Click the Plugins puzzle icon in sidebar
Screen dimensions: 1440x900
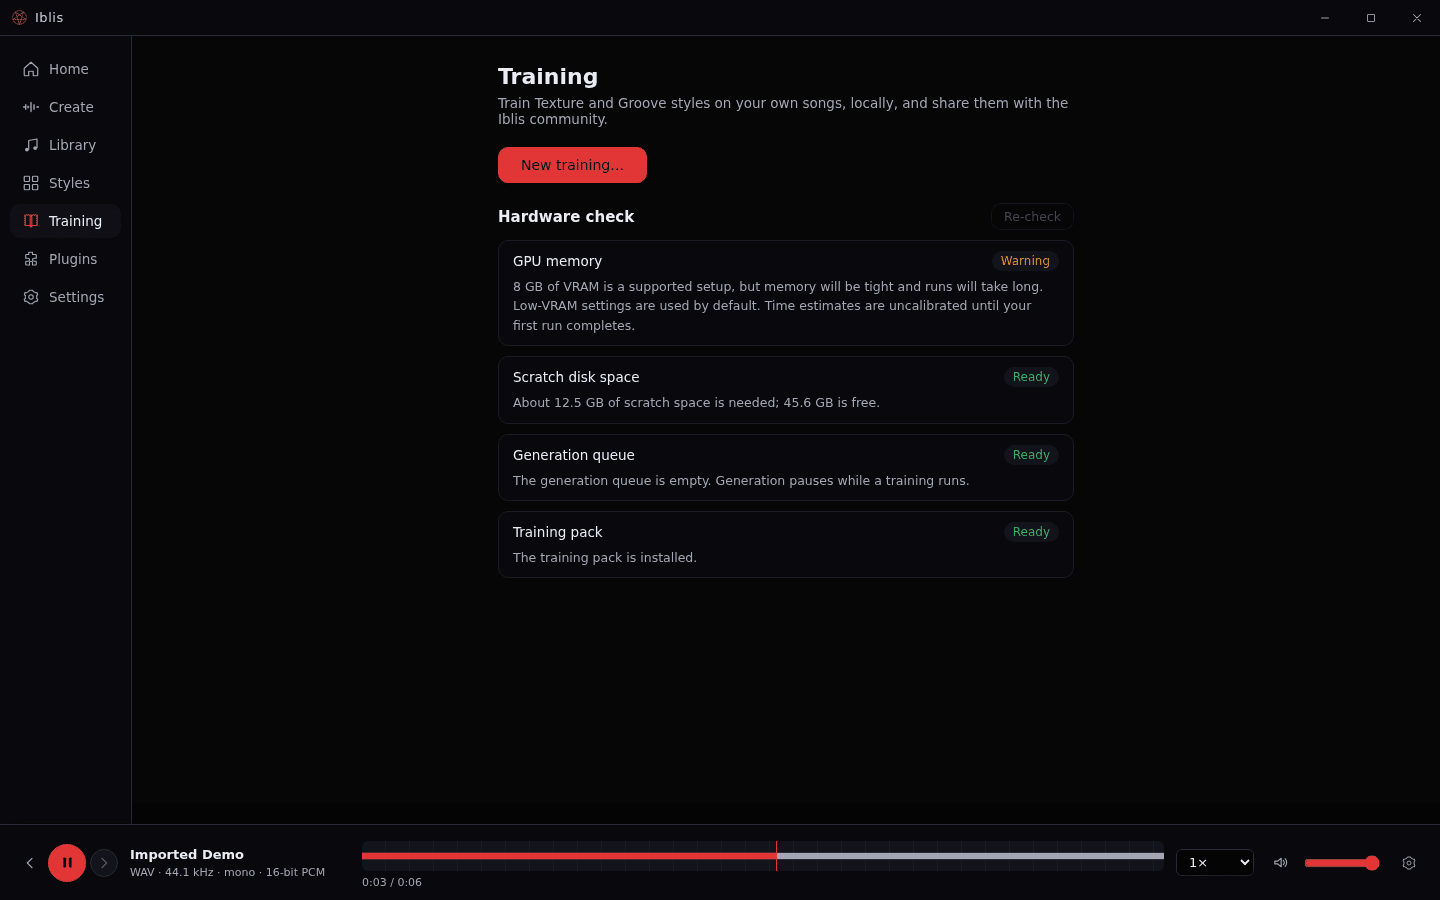tap(31, 259)
